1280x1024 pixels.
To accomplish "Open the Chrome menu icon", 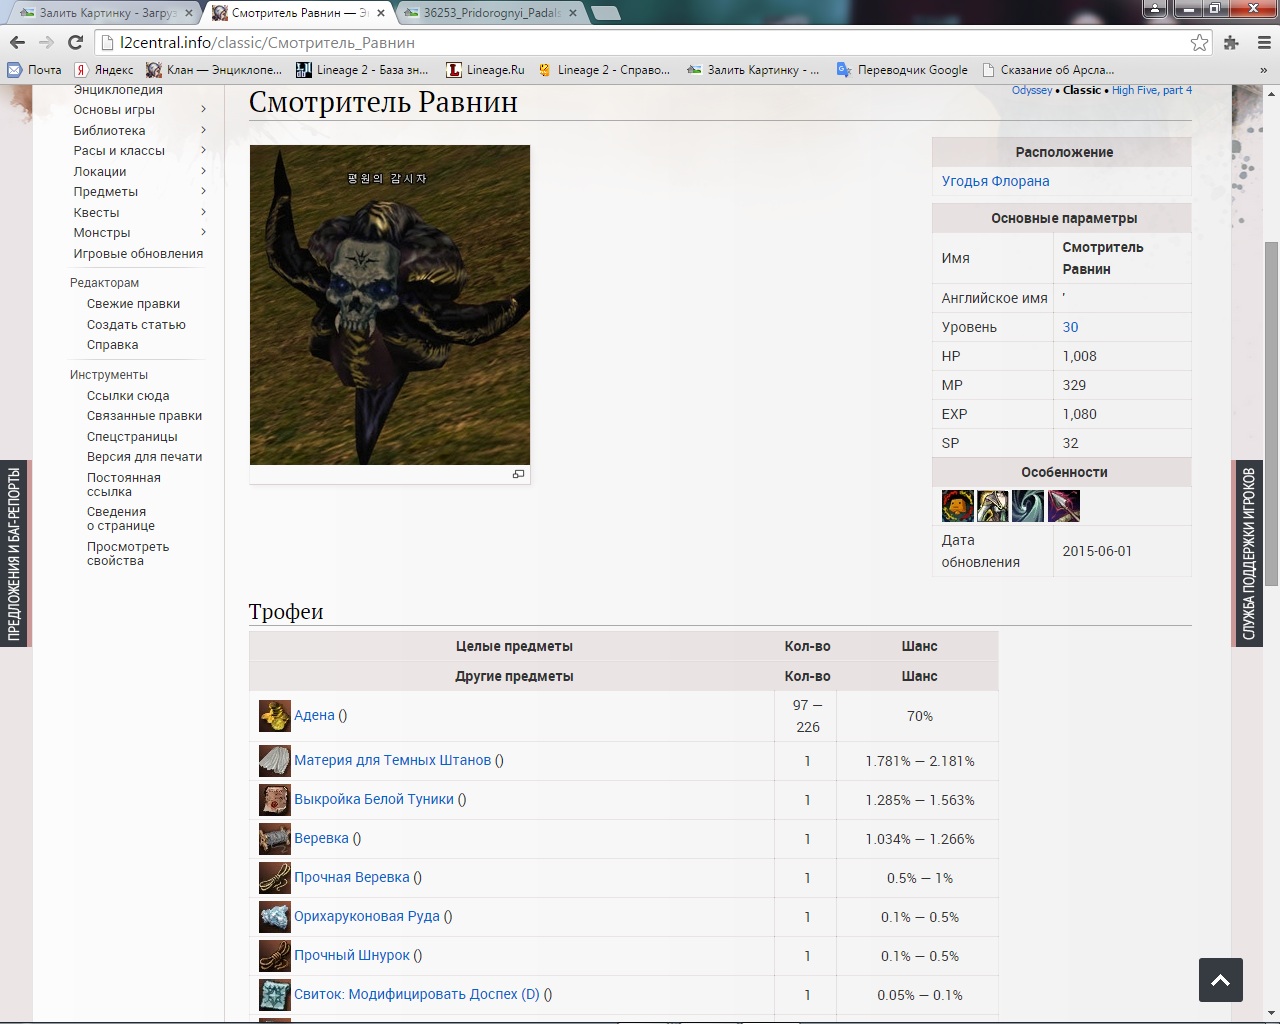I will coord(1262,42).
